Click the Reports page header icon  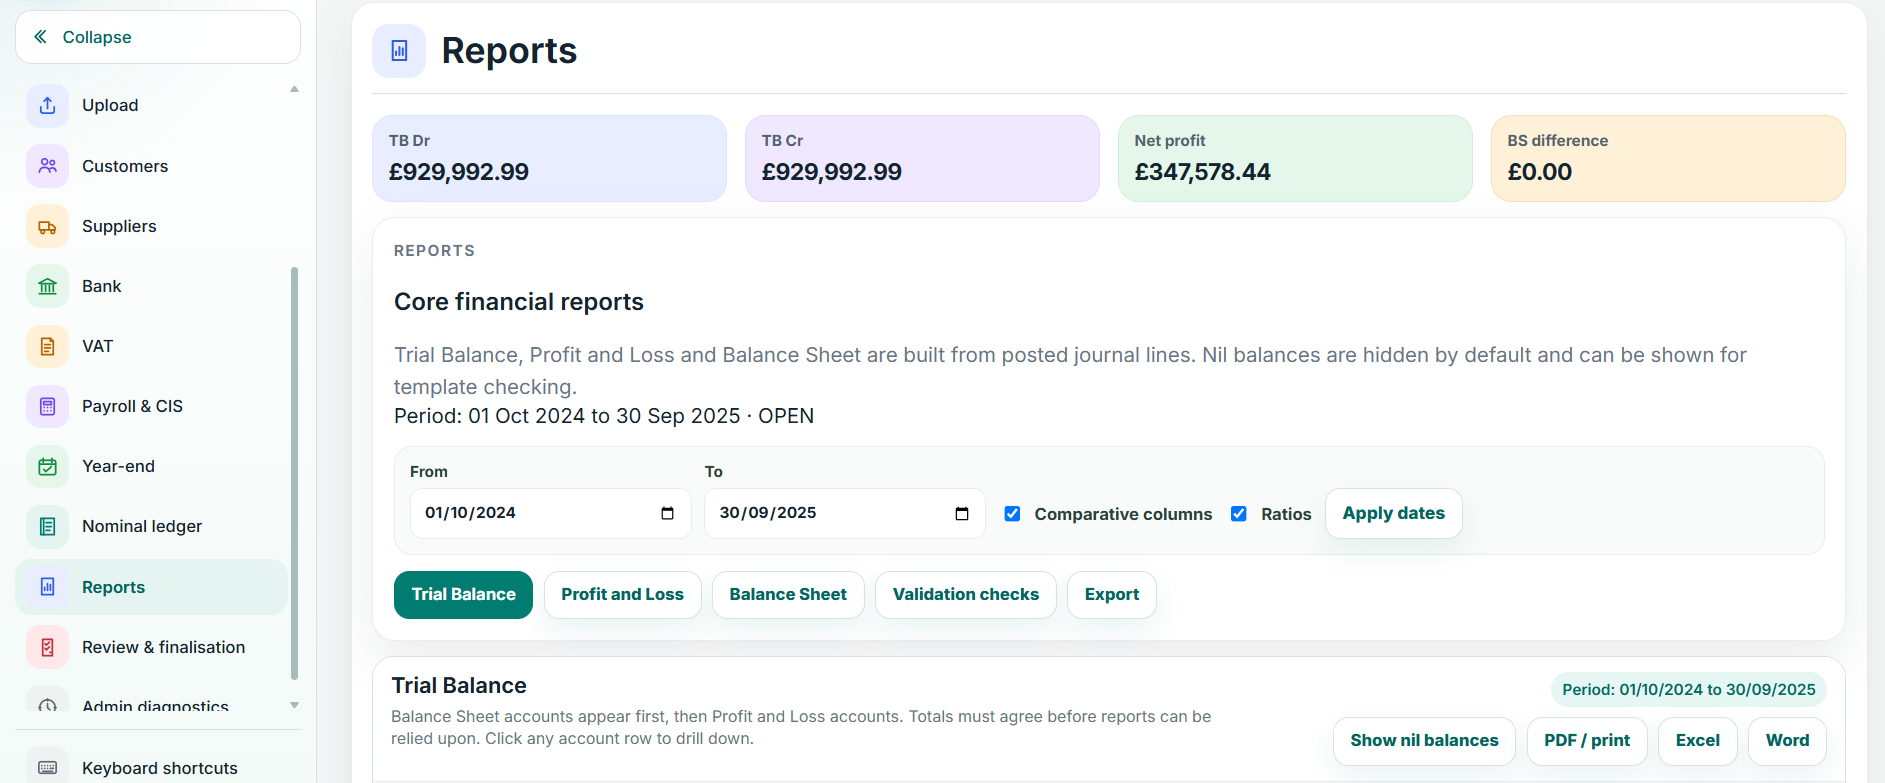pyautogui.click(x=399, y=51)
